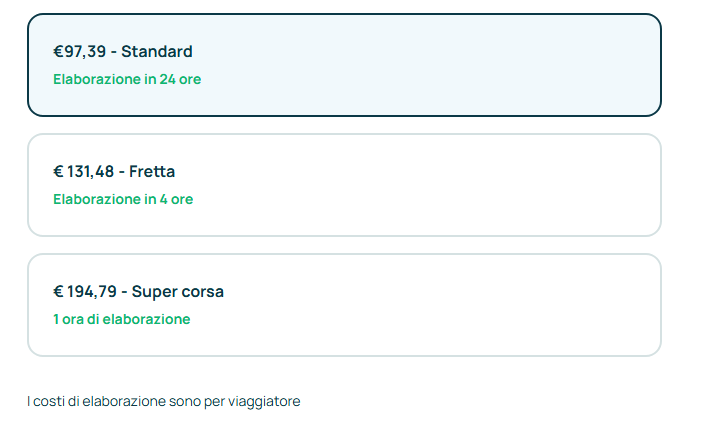Viewport: 715px width, 446px height.
Task: Click the word "Fretta" in second option
Action: (152, 172)
